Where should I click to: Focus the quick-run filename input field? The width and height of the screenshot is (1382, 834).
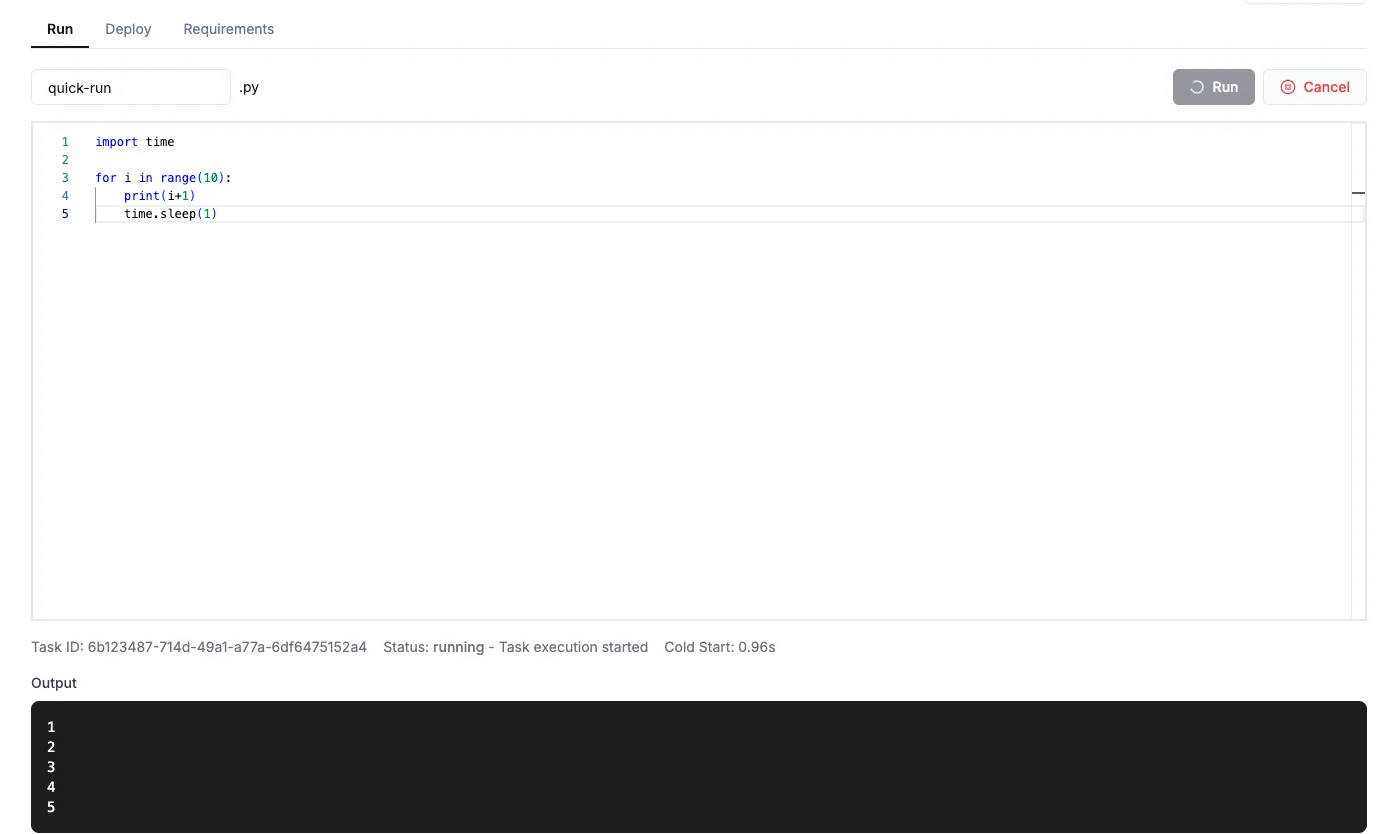coord(131,87)
